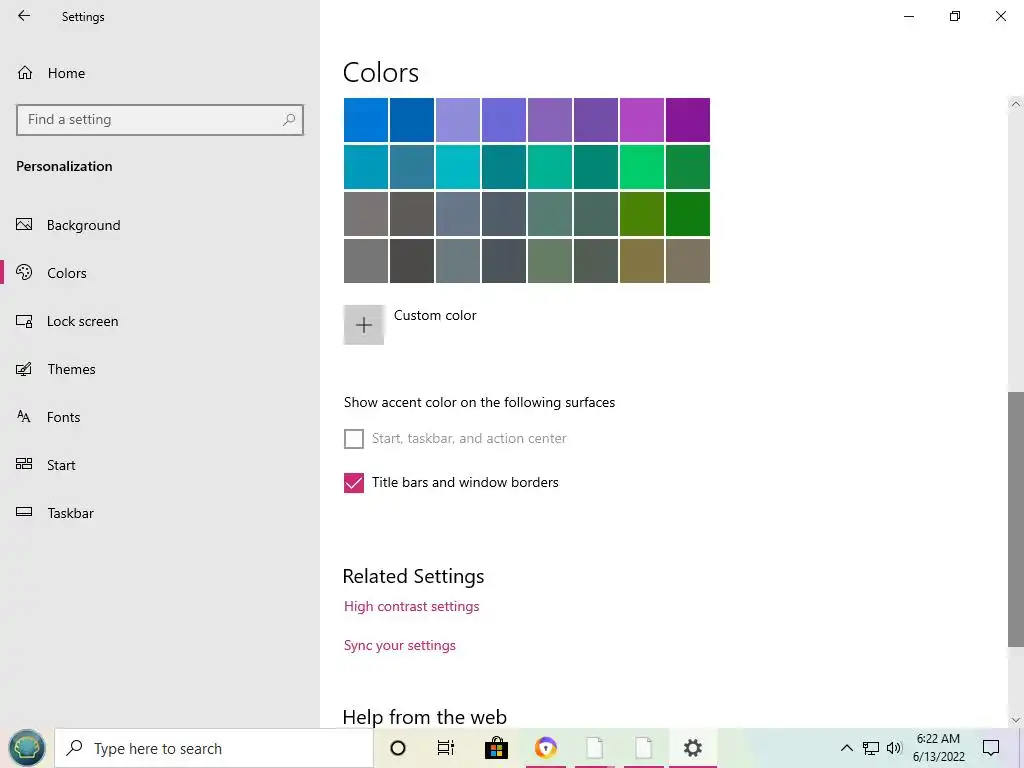Show hidden system tray icons chevron
The width and height of the screenshot is (1024, 768).
846,748
